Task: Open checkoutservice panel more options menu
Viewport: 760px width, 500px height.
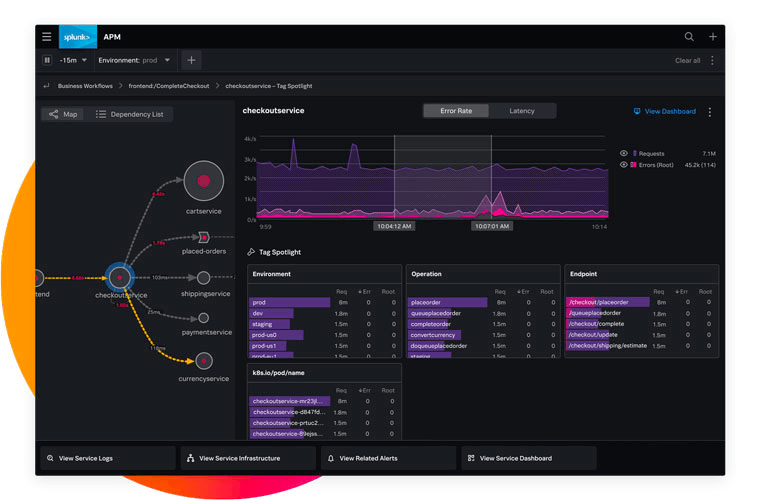Action: pyautogui.click(x=710, y=112)
